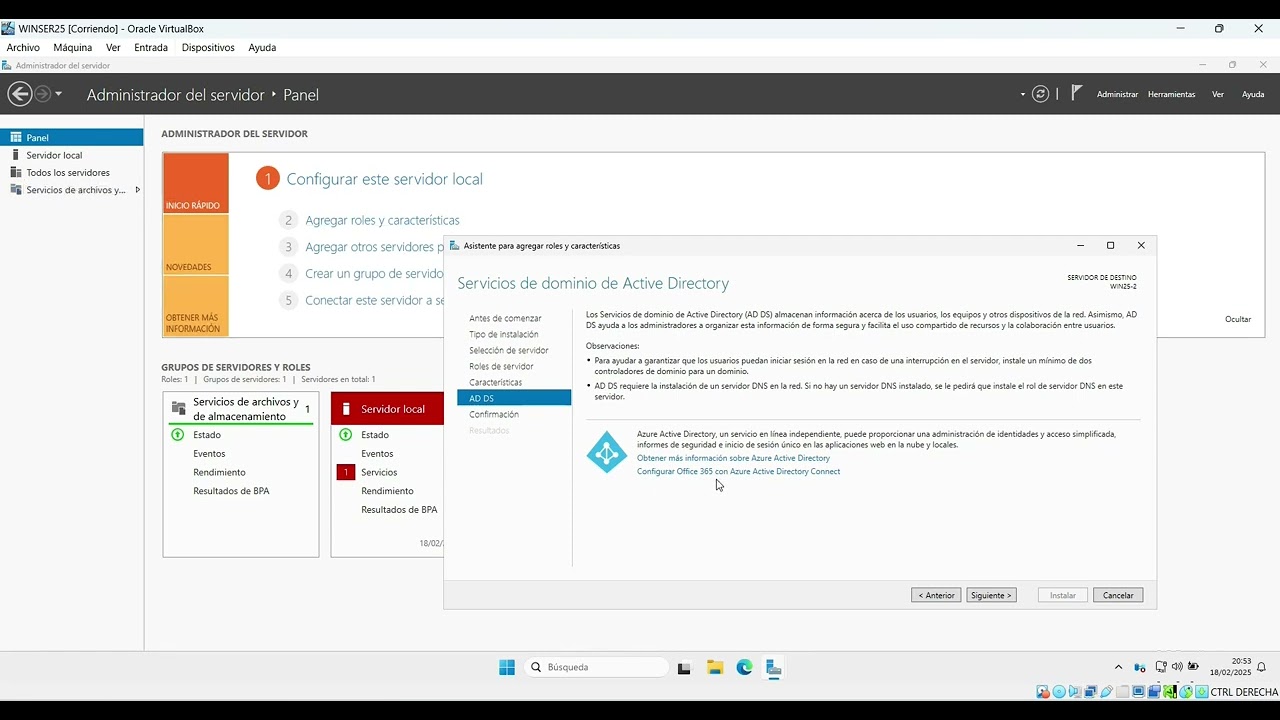
Task: Select Todos los servidores in sidebar
Action: coord(72,172)
